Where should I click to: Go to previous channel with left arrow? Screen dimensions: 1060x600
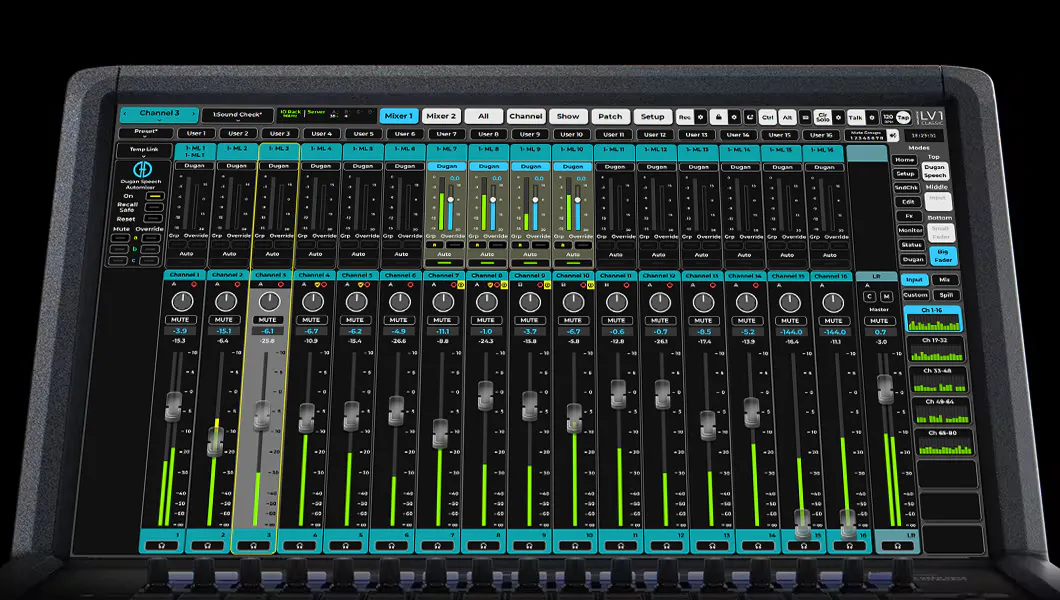(125, 114)
